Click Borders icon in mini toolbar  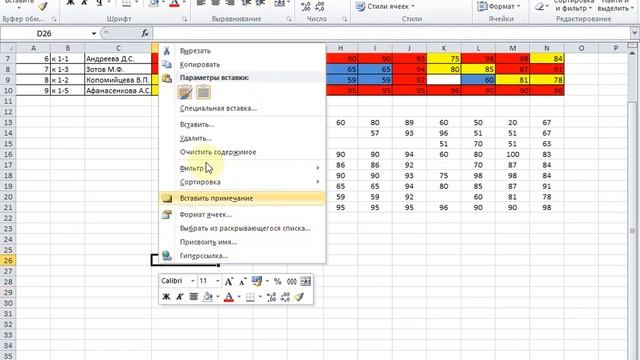click(x=250, y=297)
